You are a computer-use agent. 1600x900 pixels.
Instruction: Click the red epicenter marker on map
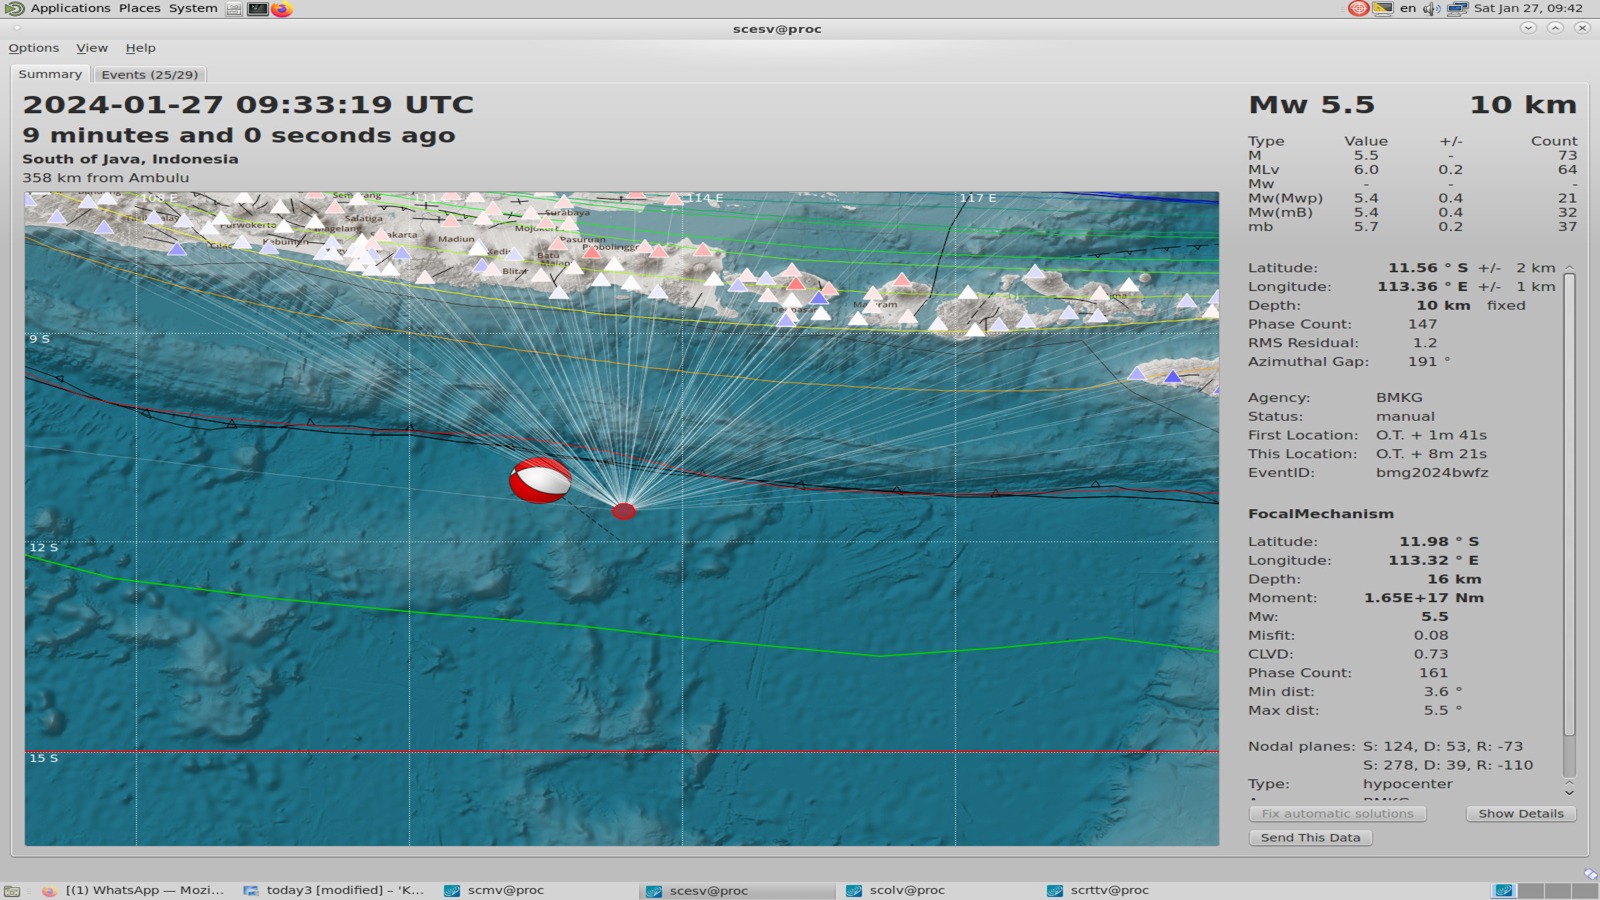coord(623,511)
